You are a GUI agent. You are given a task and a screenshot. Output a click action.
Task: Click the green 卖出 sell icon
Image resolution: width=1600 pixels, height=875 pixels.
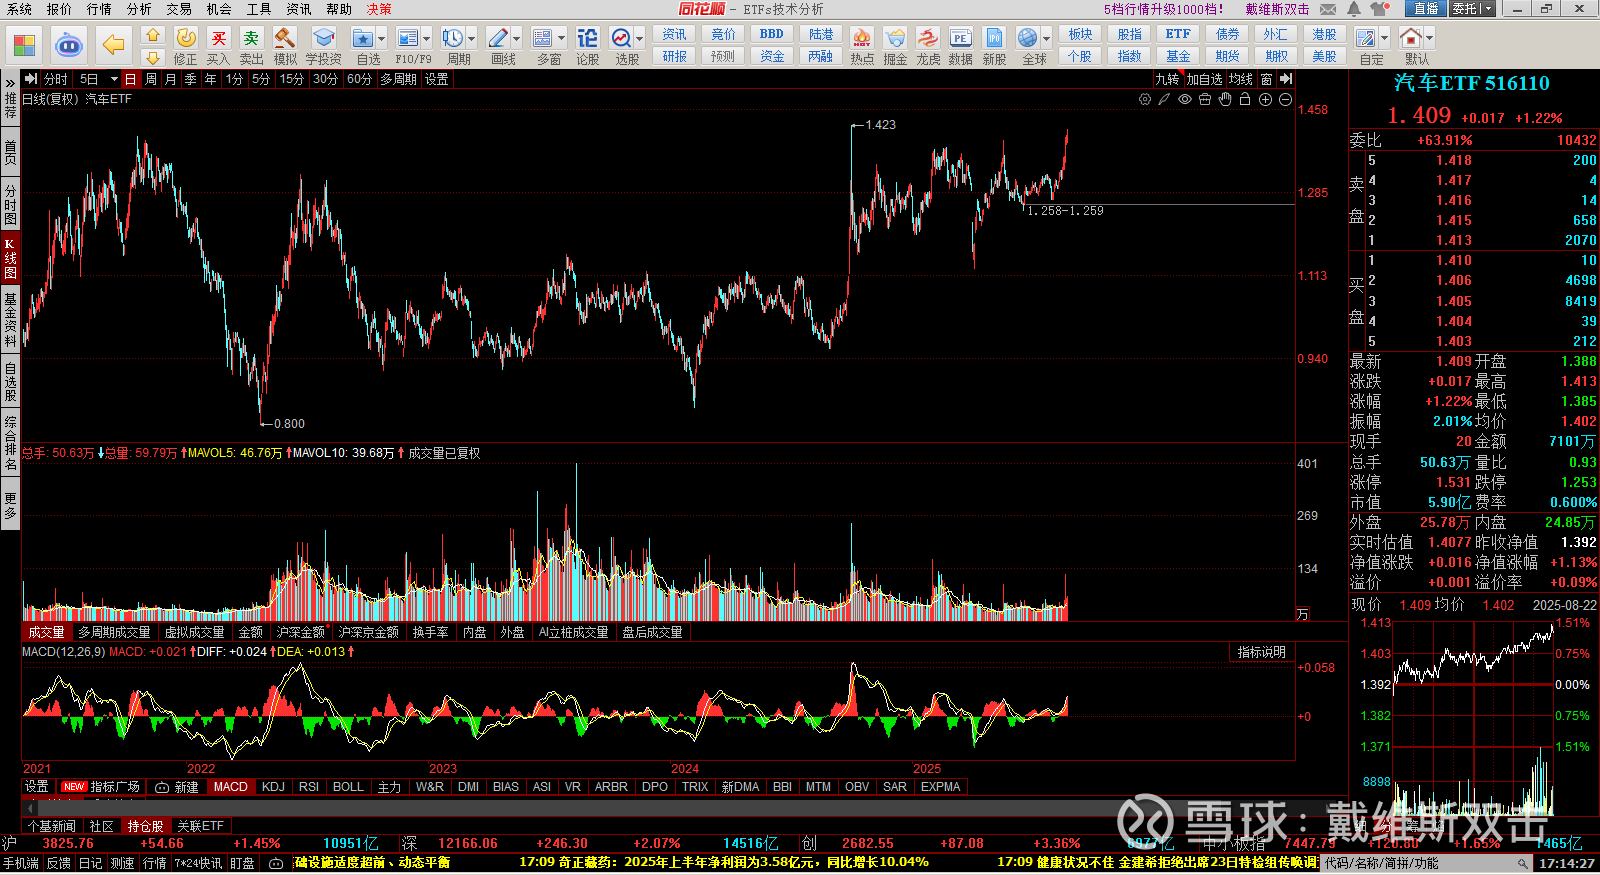(x=251, y=46)
